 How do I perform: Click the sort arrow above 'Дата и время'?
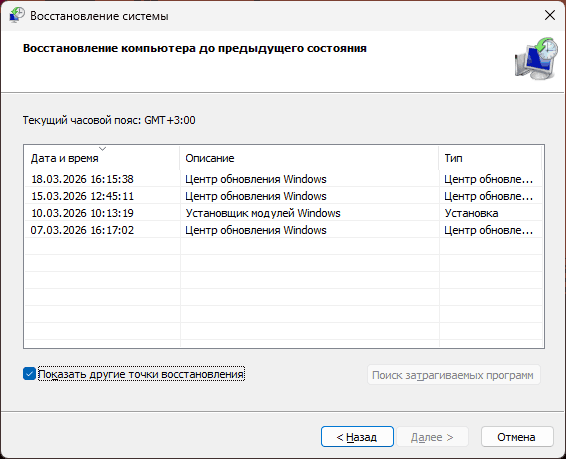point(103,148)
